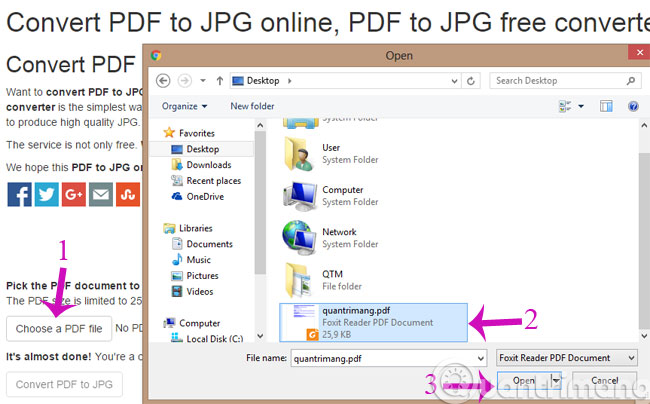Viewport: 650px width, 404px height.
Task: Expand the address bar path dropdown
Action: pos(454,81)
